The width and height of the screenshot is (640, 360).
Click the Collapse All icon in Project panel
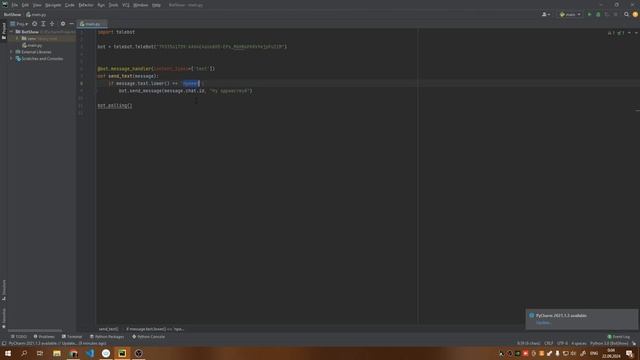pos(52,24)
